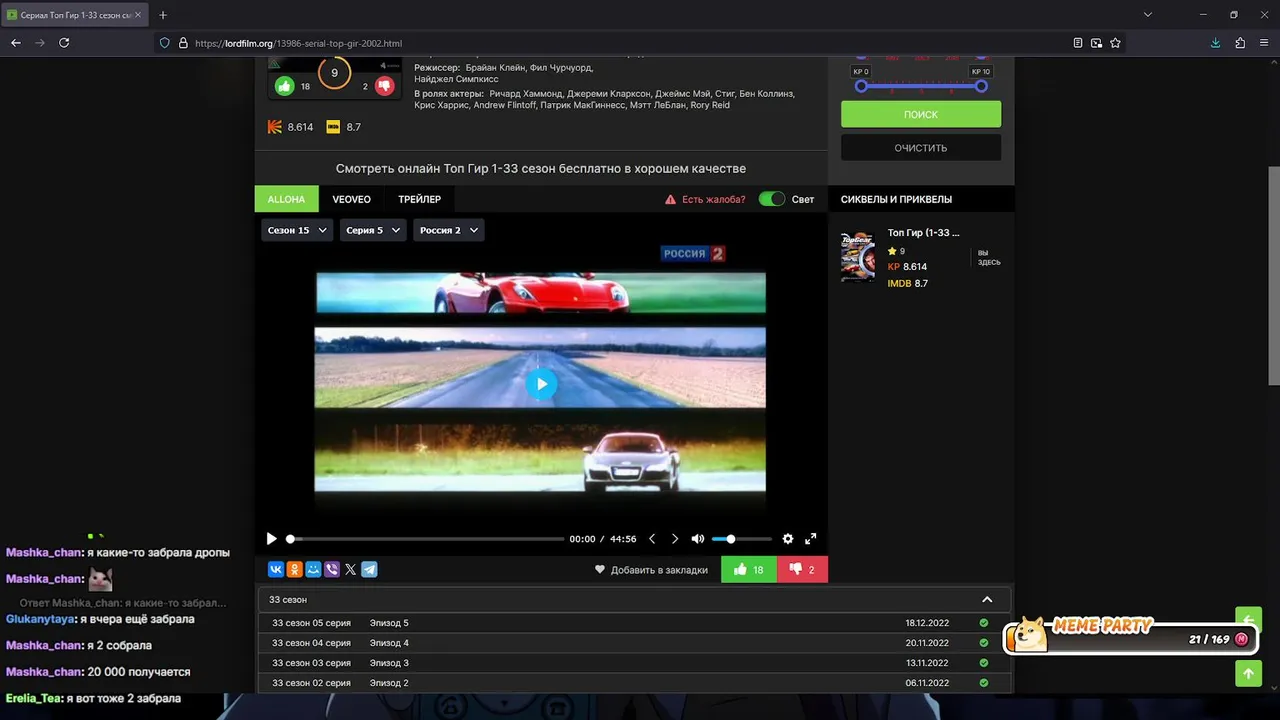1280x720 pixels.
Task: Click the Meme Party overlay widget
Action: [x=1129, y=636]
